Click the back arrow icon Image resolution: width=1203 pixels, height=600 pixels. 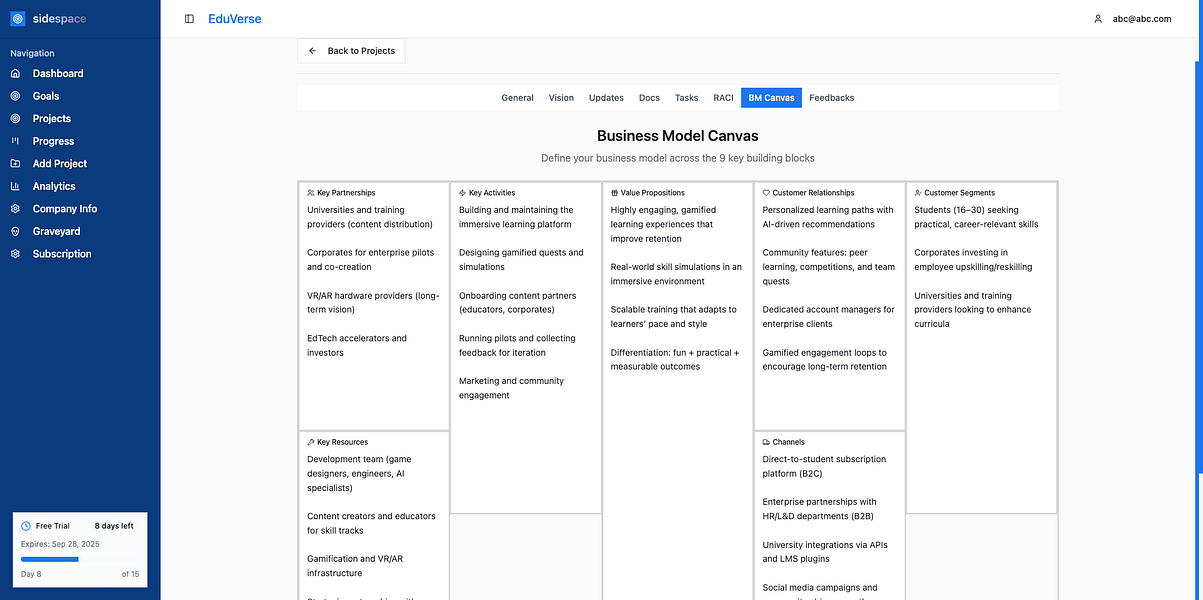coord(313,51)
